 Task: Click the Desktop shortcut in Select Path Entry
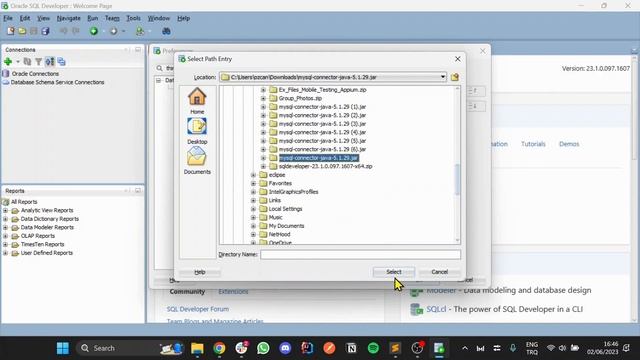pyautogui.click(x=197, y=131)
